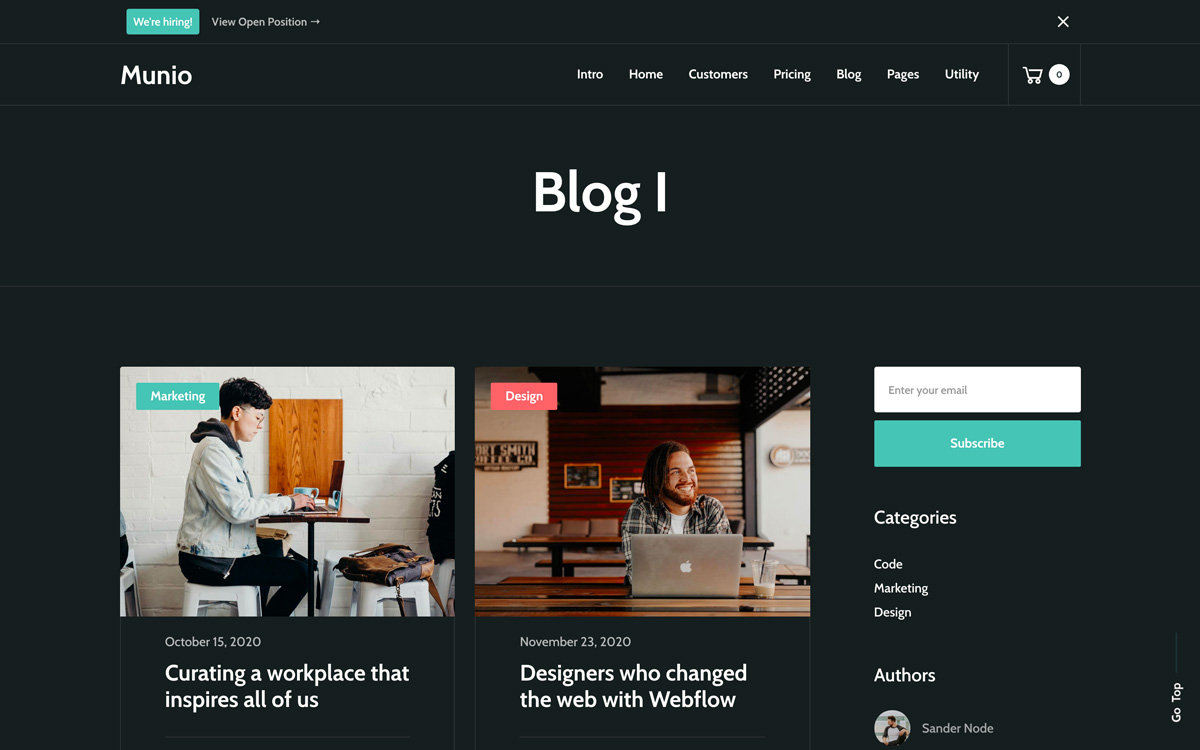Filter by the Code category
Image resolution: width=1200 pixels, height=750 pixels.
click(x=888, y=564)
